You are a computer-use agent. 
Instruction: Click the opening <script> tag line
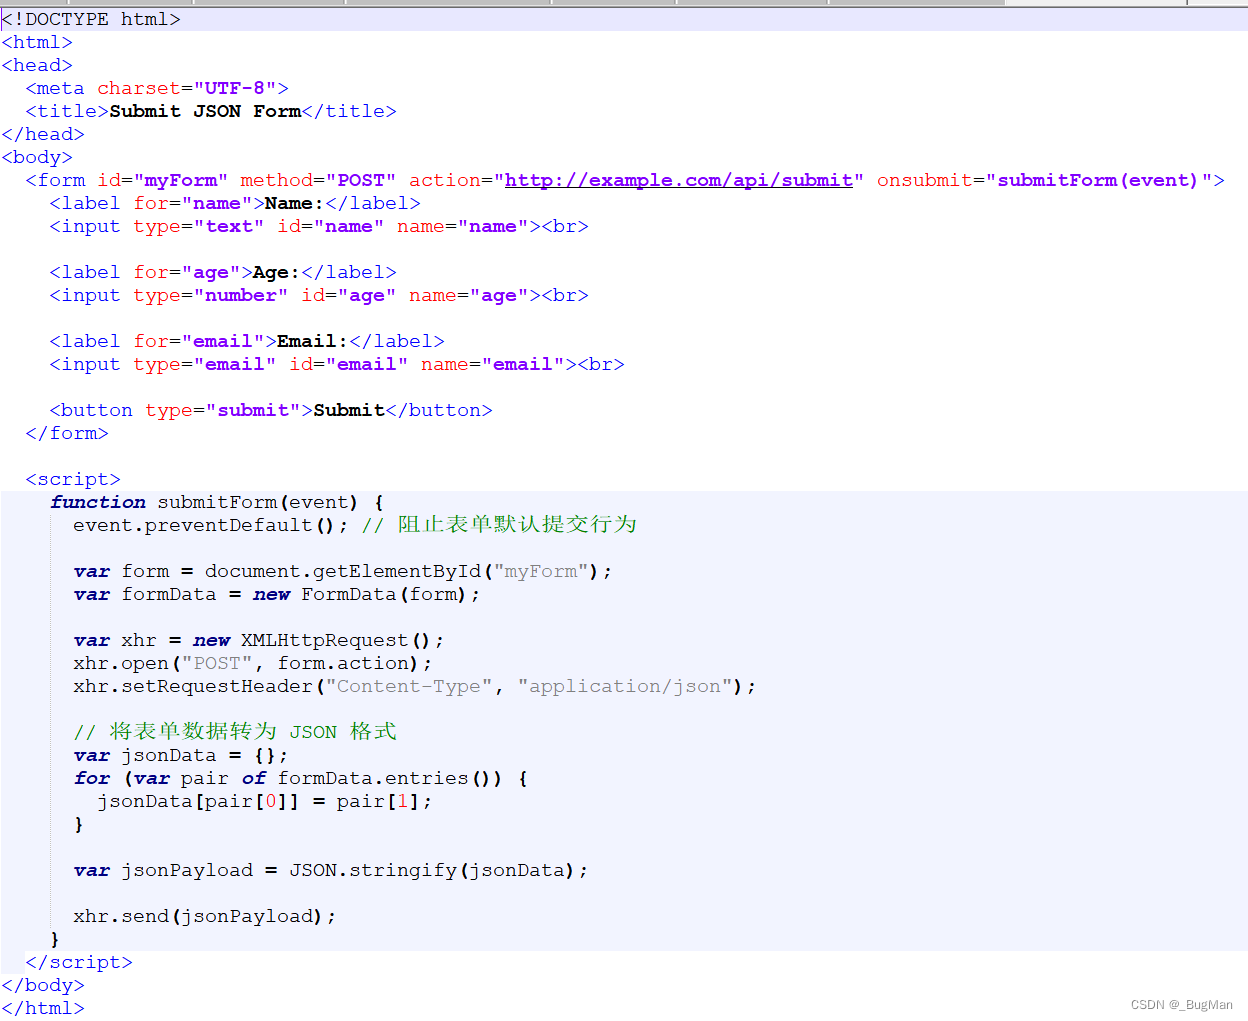73,479
